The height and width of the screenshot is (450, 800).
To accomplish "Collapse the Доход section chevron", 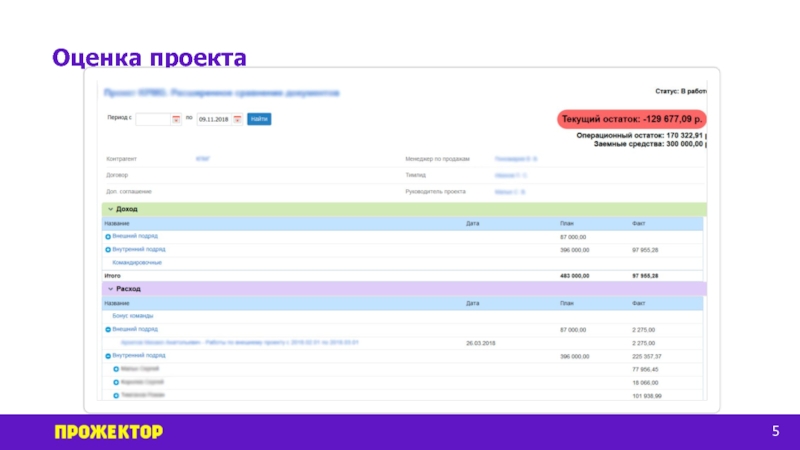I will coord(108,209).
